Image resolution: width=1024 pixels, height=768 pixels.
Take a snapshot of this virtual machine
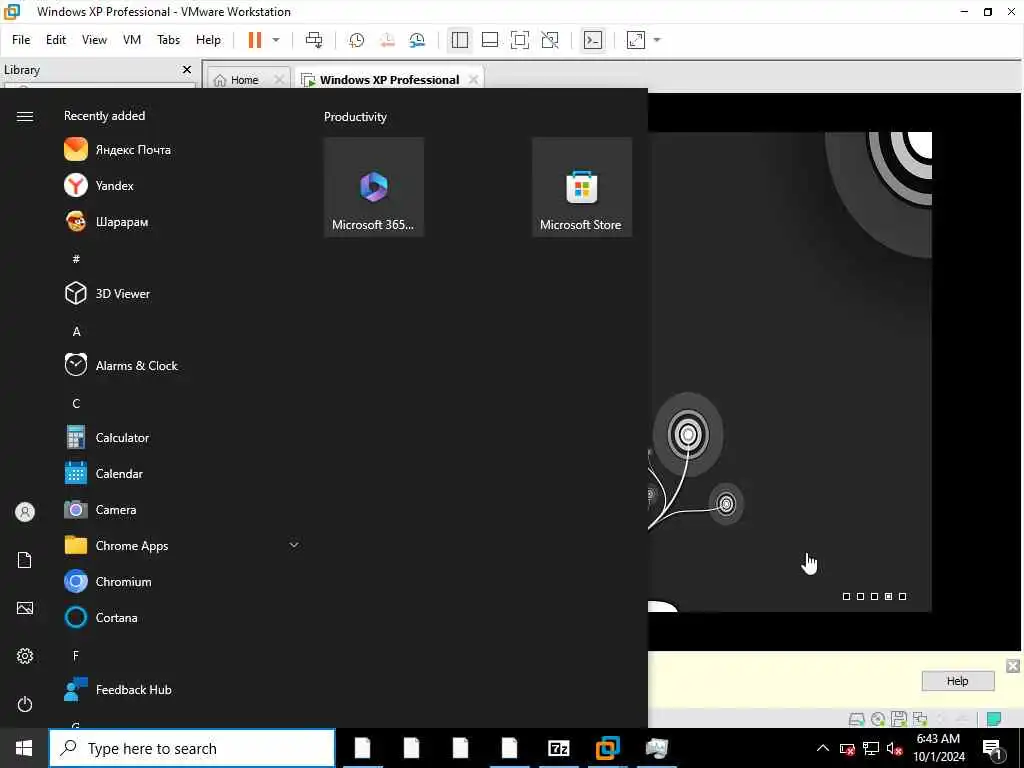point(357,40)
